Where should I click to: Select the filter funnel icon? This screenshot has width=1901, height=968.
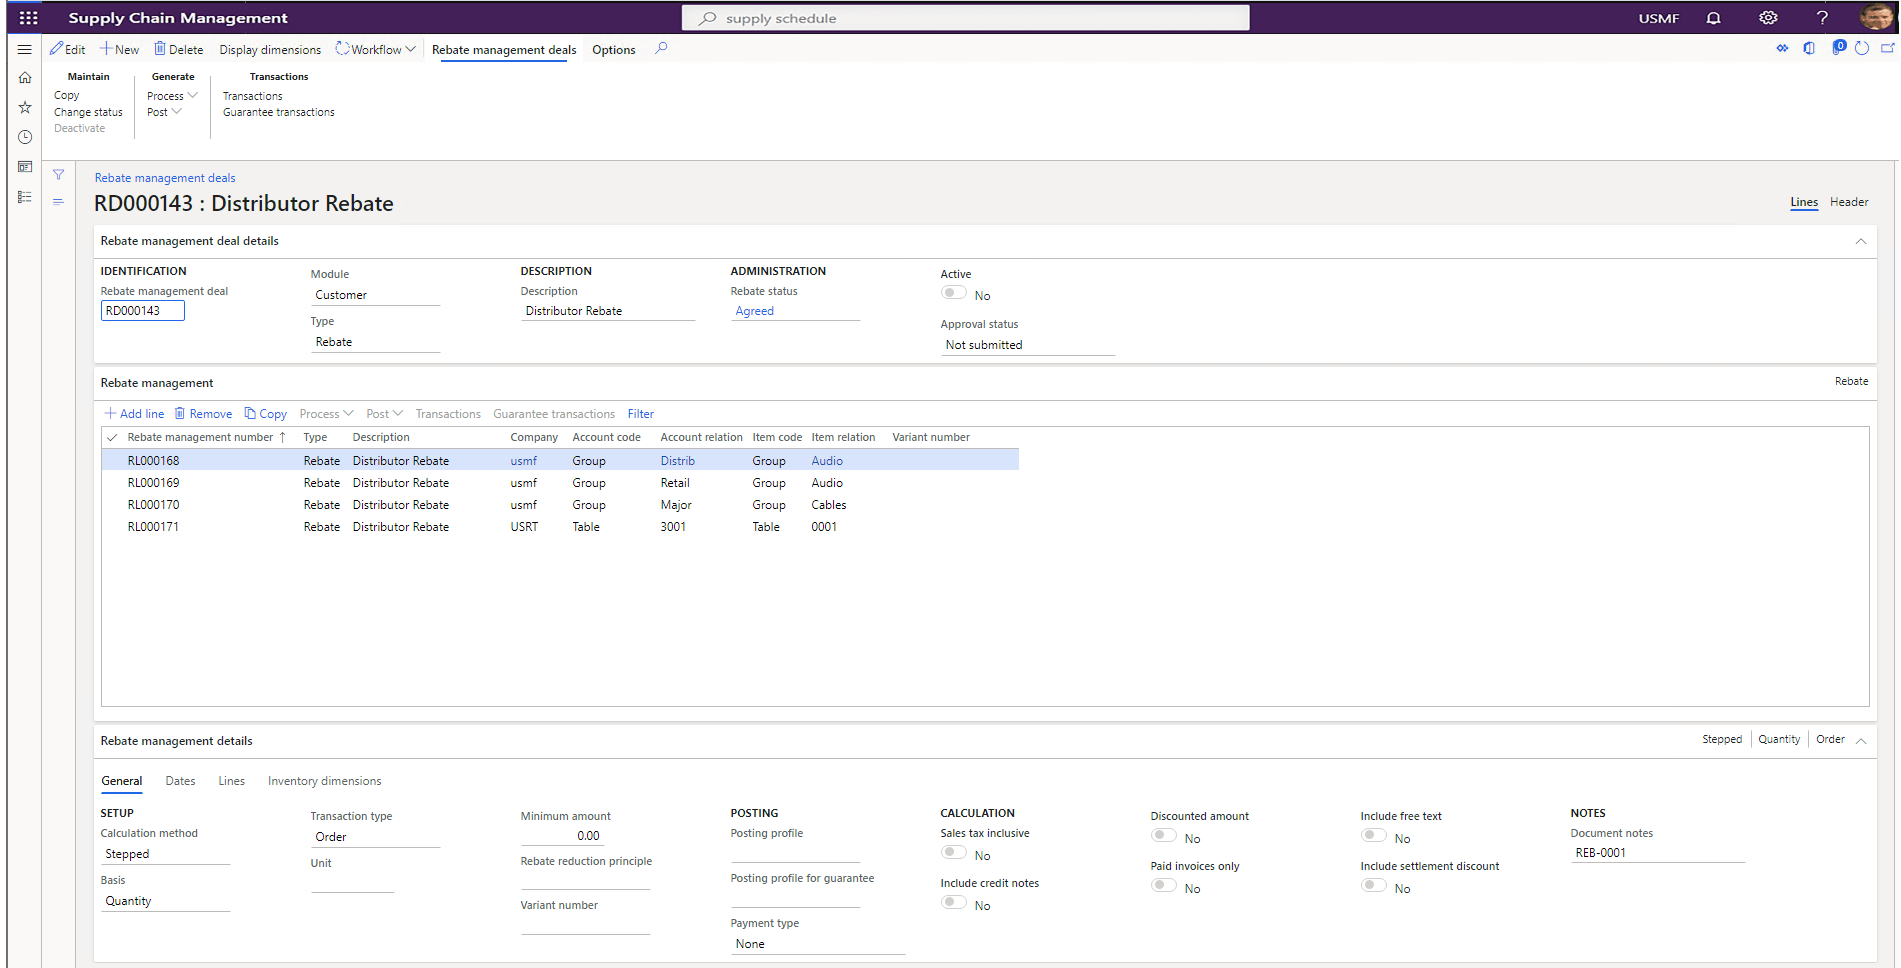58,174
